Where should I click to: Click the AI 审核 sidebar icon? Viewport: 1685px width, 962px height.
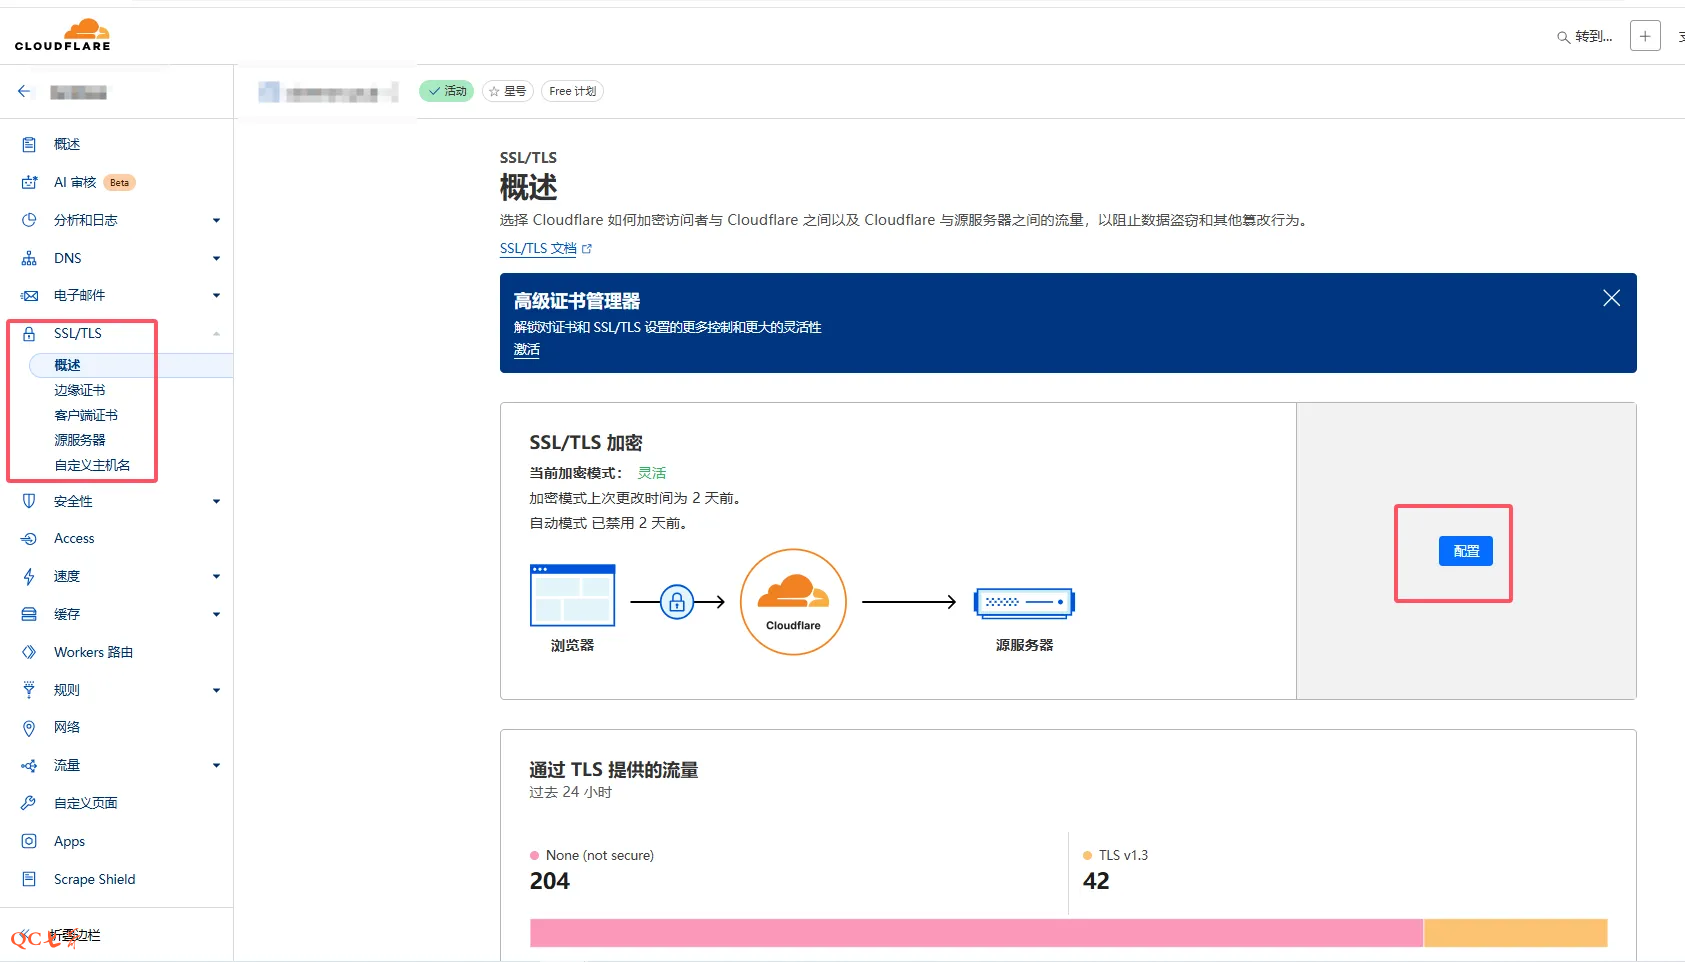tap(29, 182)
